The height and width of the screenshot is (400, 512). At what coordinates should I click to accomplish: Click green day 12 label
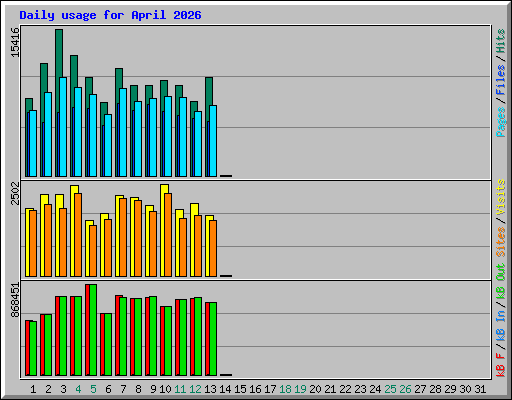tap(195, 389)
